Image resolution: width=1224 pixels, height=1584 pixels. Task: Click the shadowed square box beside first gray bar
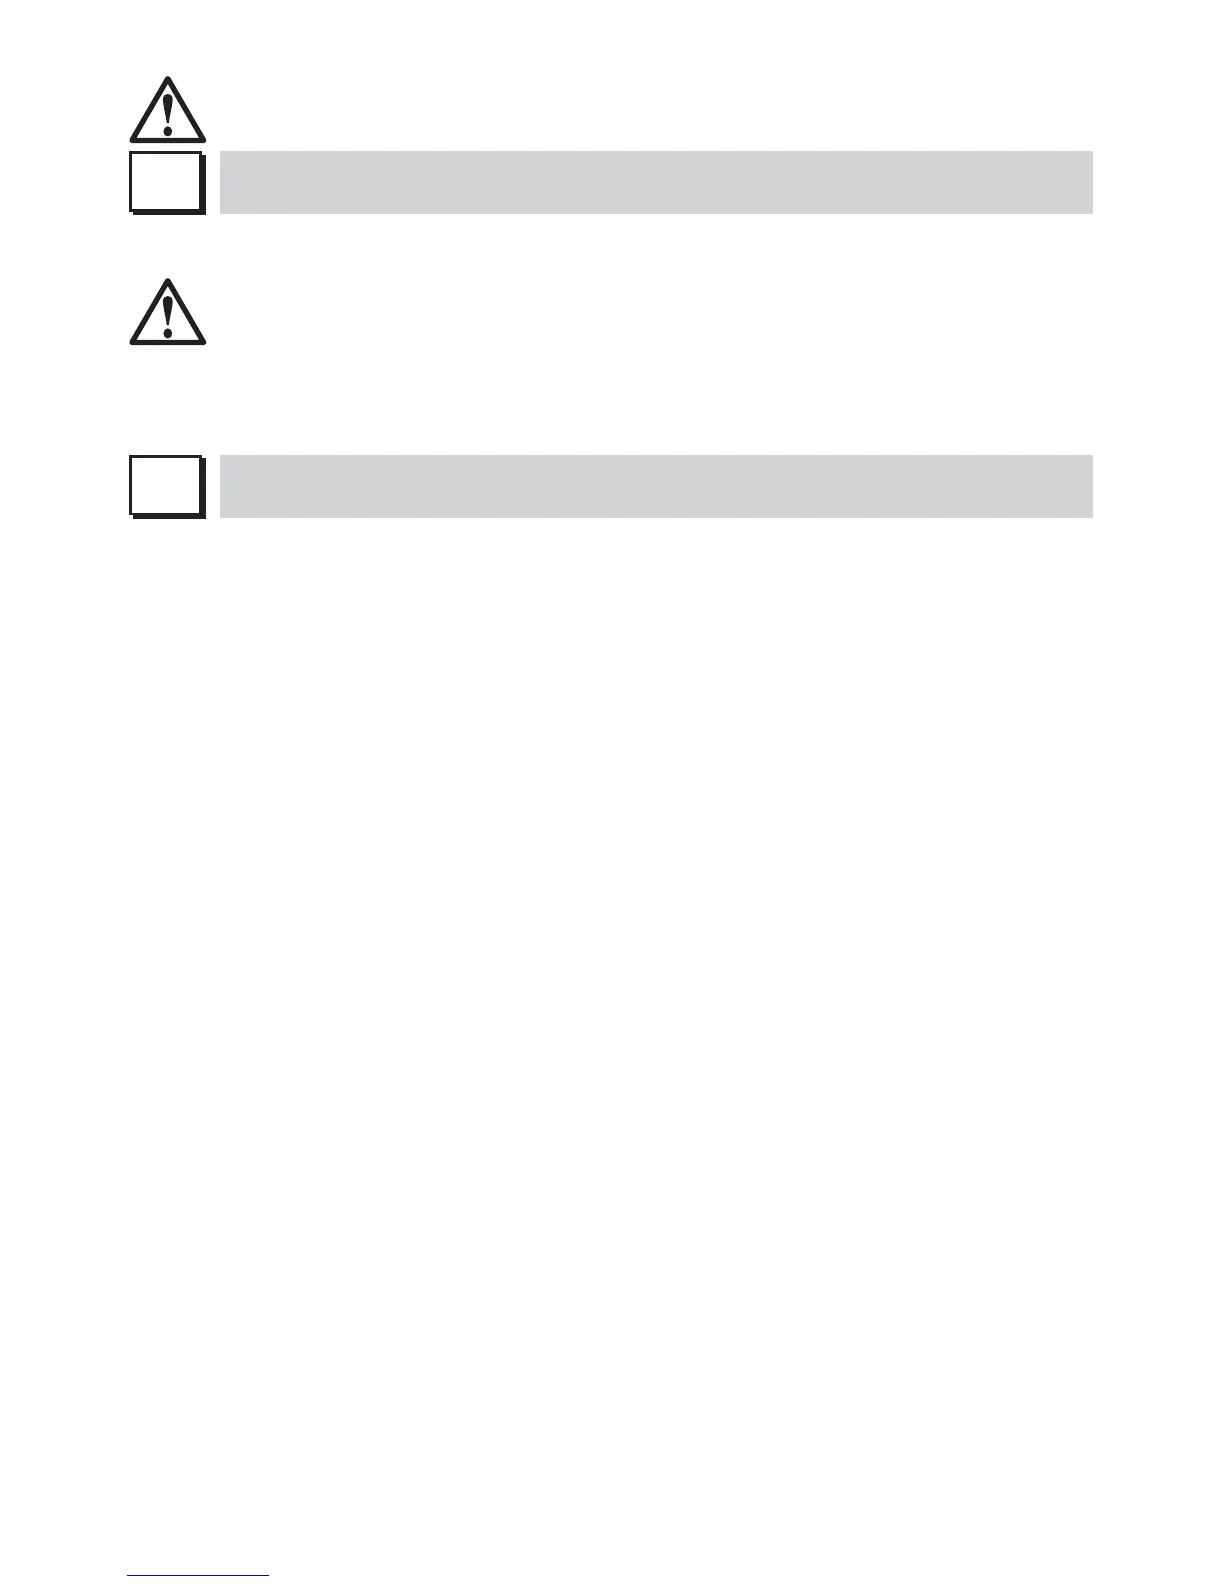pyautogui.click(x=167, y=183)
